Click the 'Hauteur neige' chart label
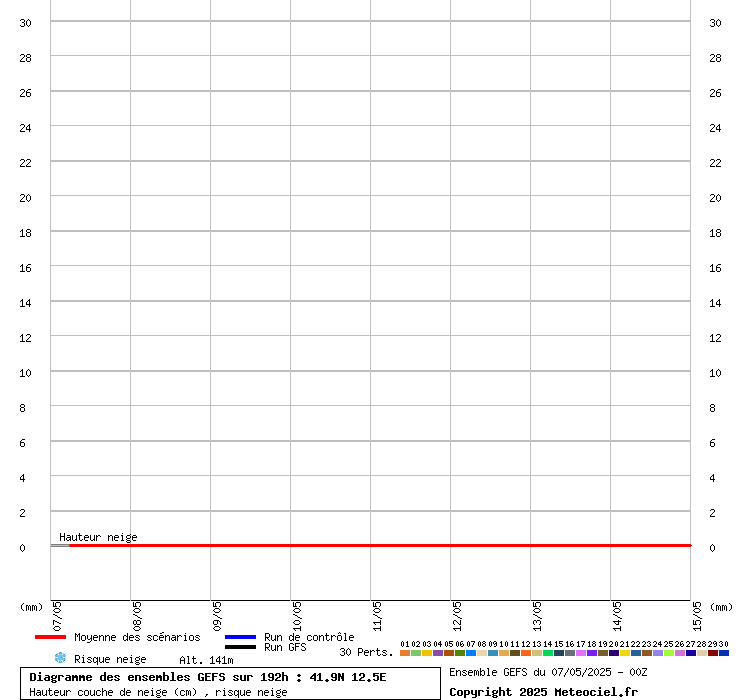Screen dimensions: 740x700 [x=98, y=537]
